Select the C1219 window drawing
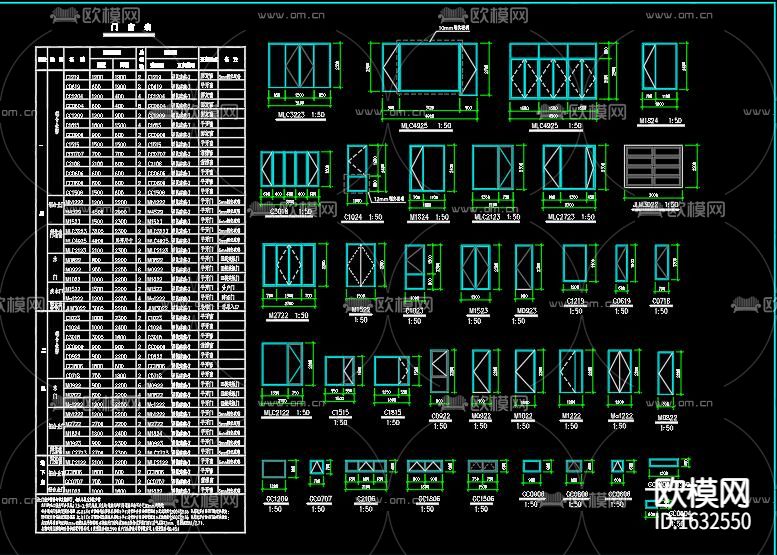 tap(575, 263)
